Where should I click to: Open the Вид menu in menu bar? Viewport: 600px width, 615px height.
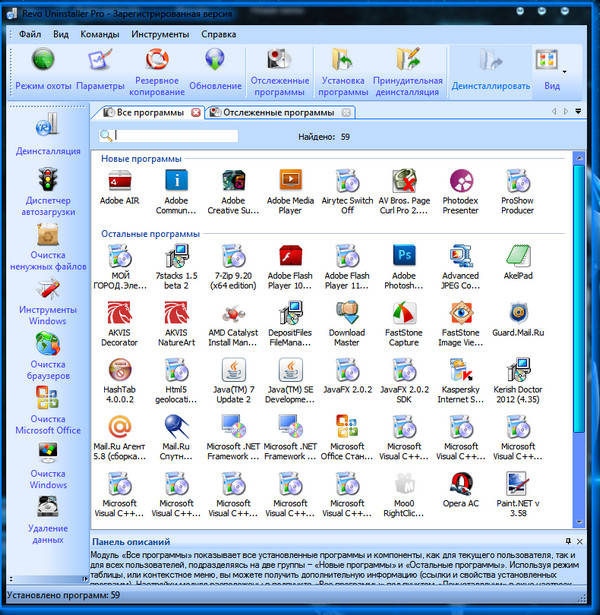tap(61, 35)
